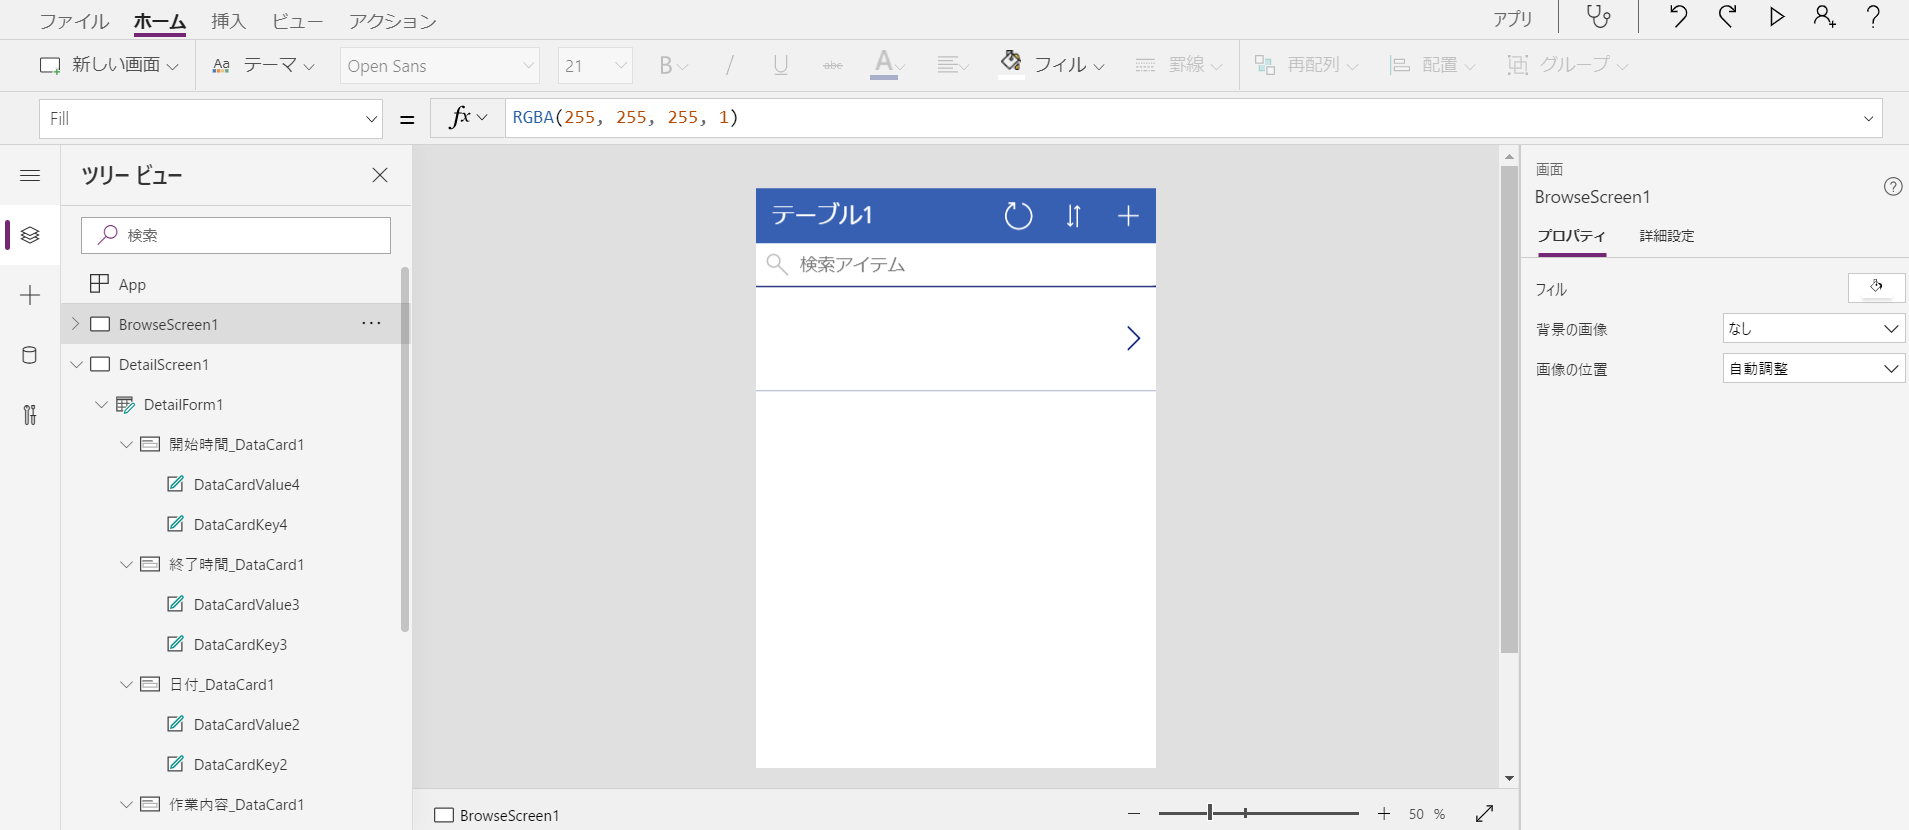Click the tree view 検索 search field

coord(236,235)
